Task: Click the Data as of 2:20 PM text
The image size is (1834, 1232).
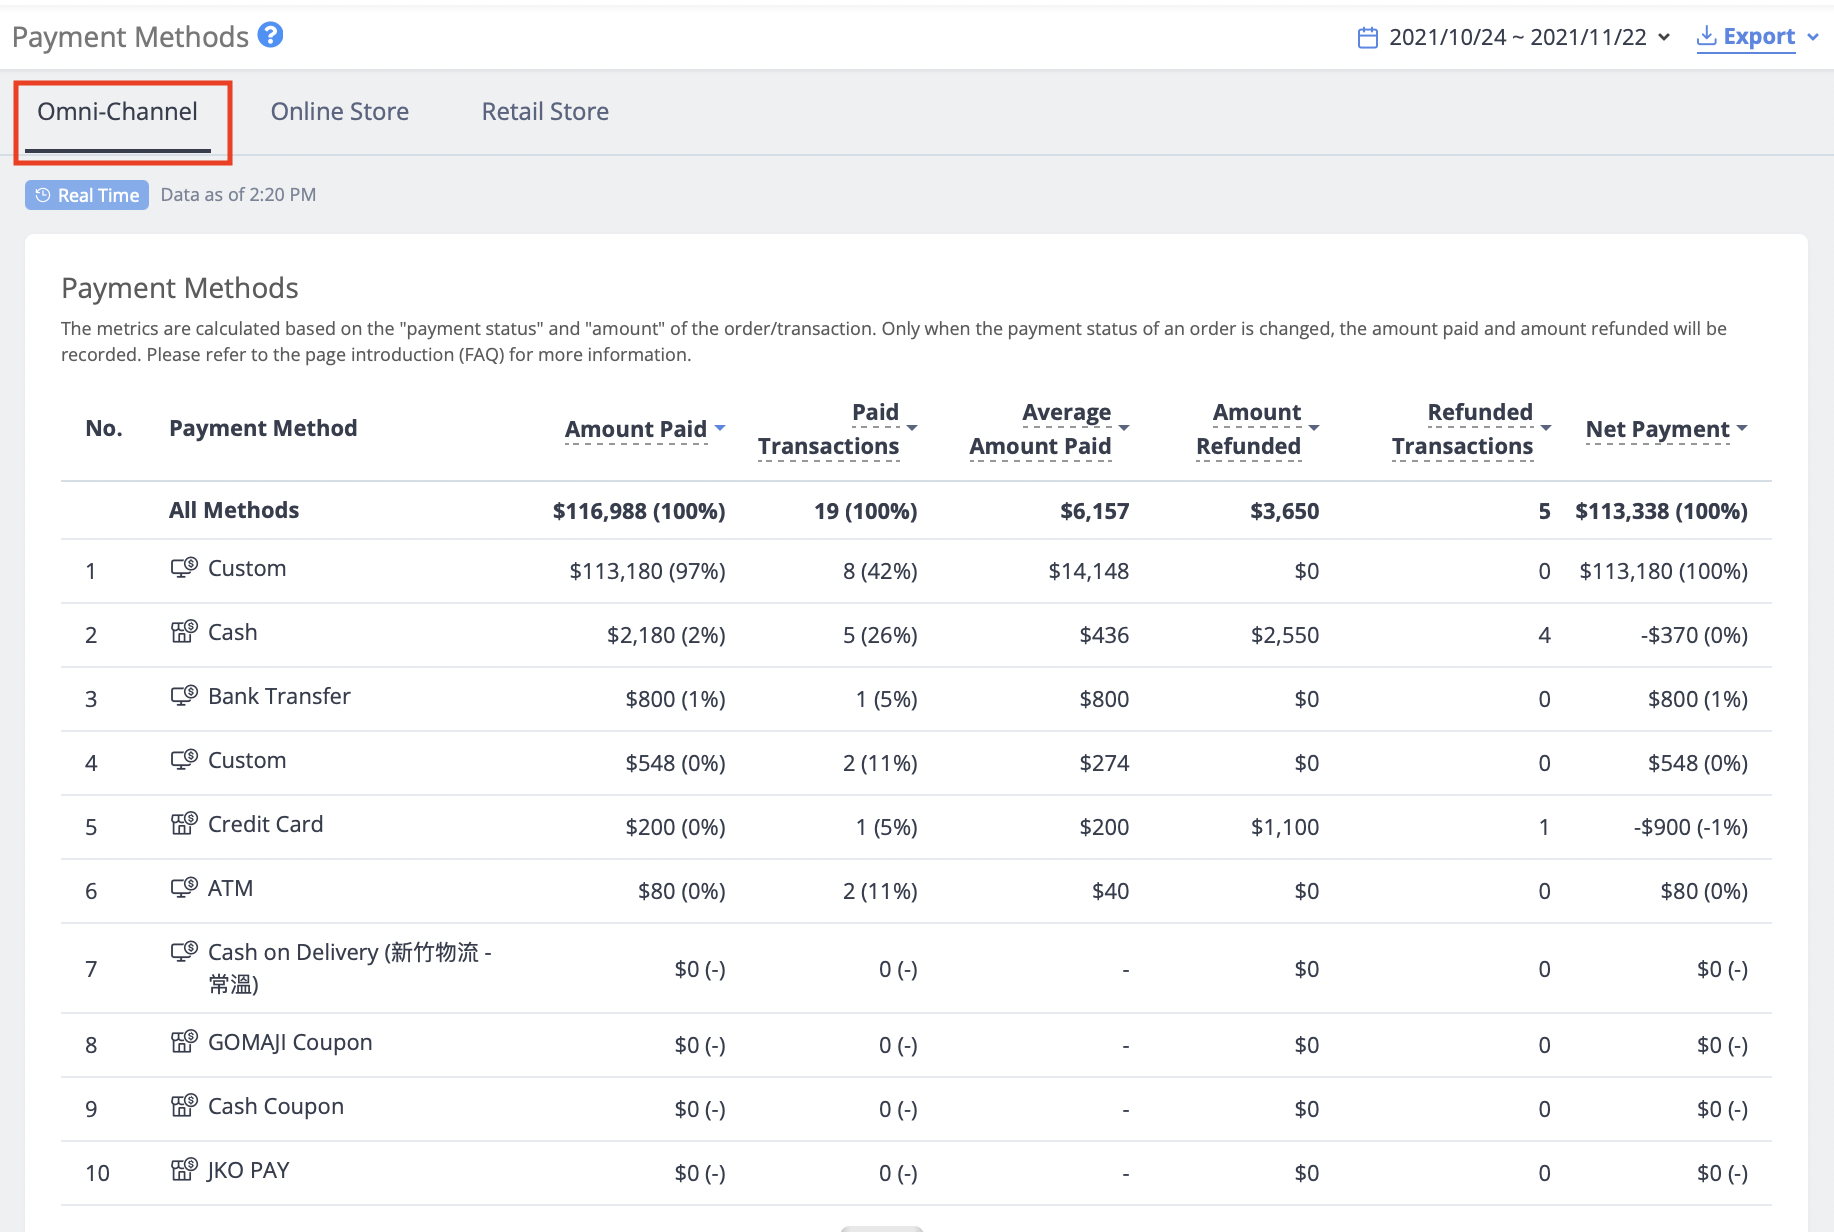Action: click(x=238, y=195)
